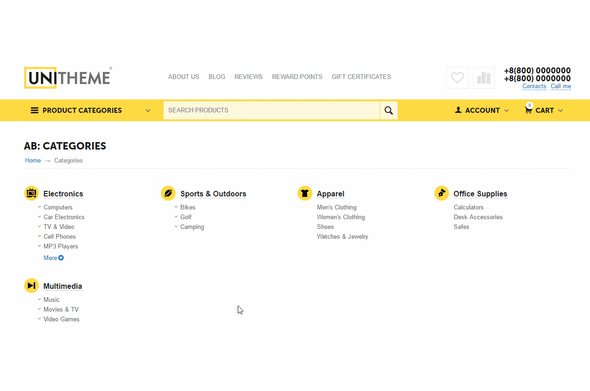Expand the chevron beside Camping

click(176, 227)
